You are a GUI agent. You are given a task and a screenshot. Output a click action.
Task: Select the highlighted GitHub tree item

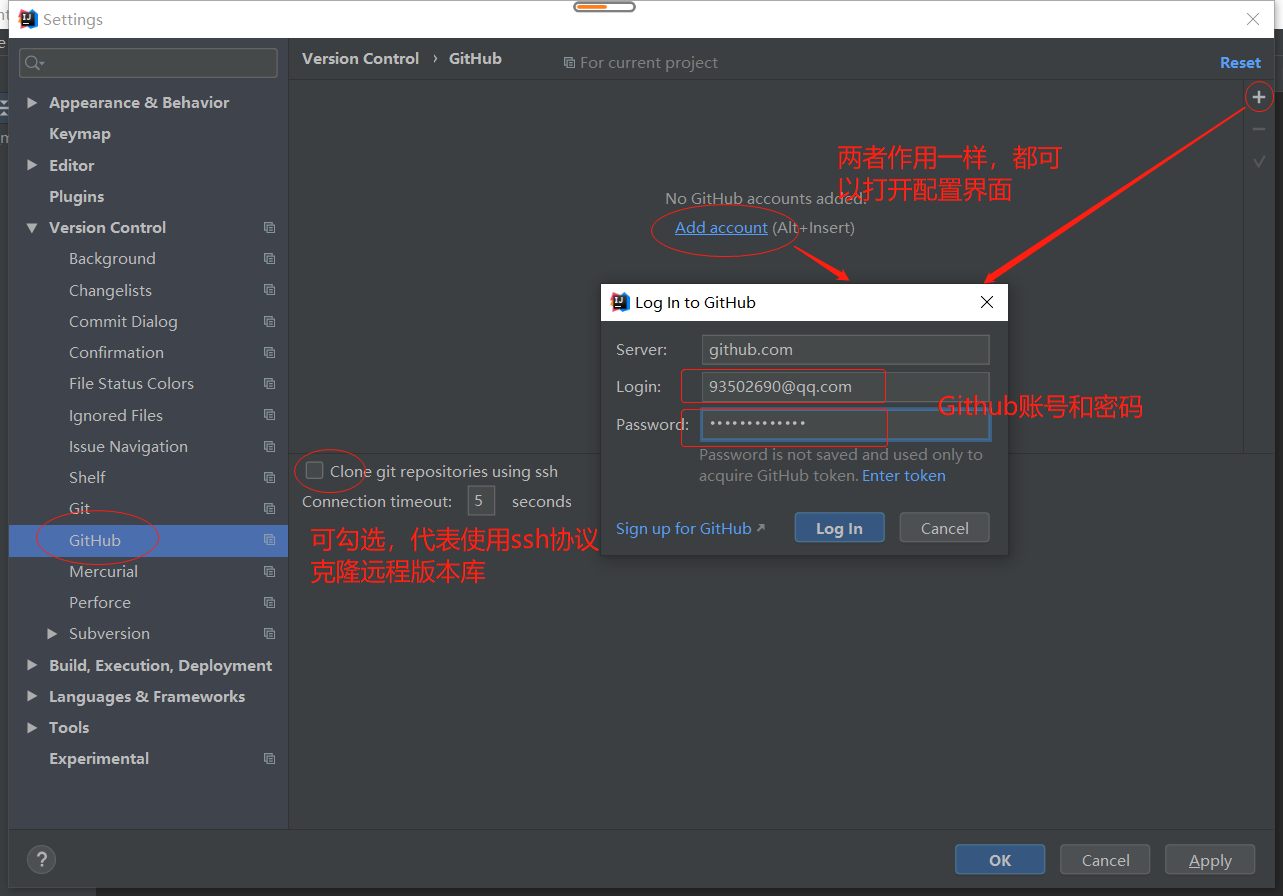[148, 540]
